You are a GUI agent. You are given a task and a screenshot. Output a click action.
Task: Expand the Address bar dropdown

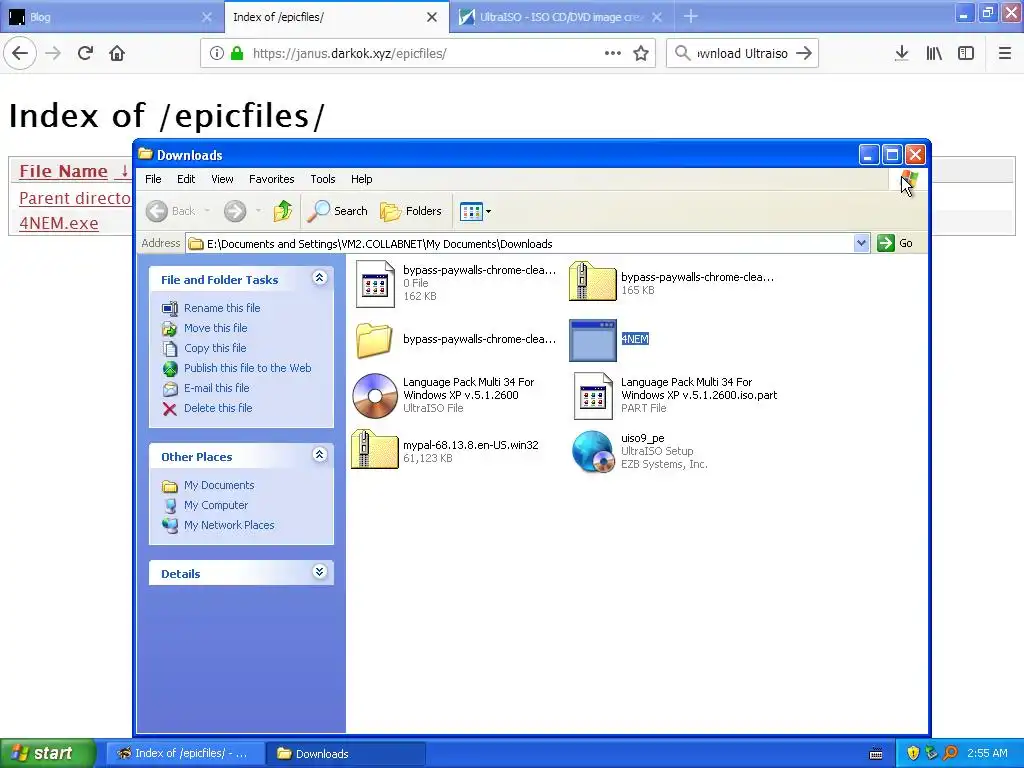(861, 243)
